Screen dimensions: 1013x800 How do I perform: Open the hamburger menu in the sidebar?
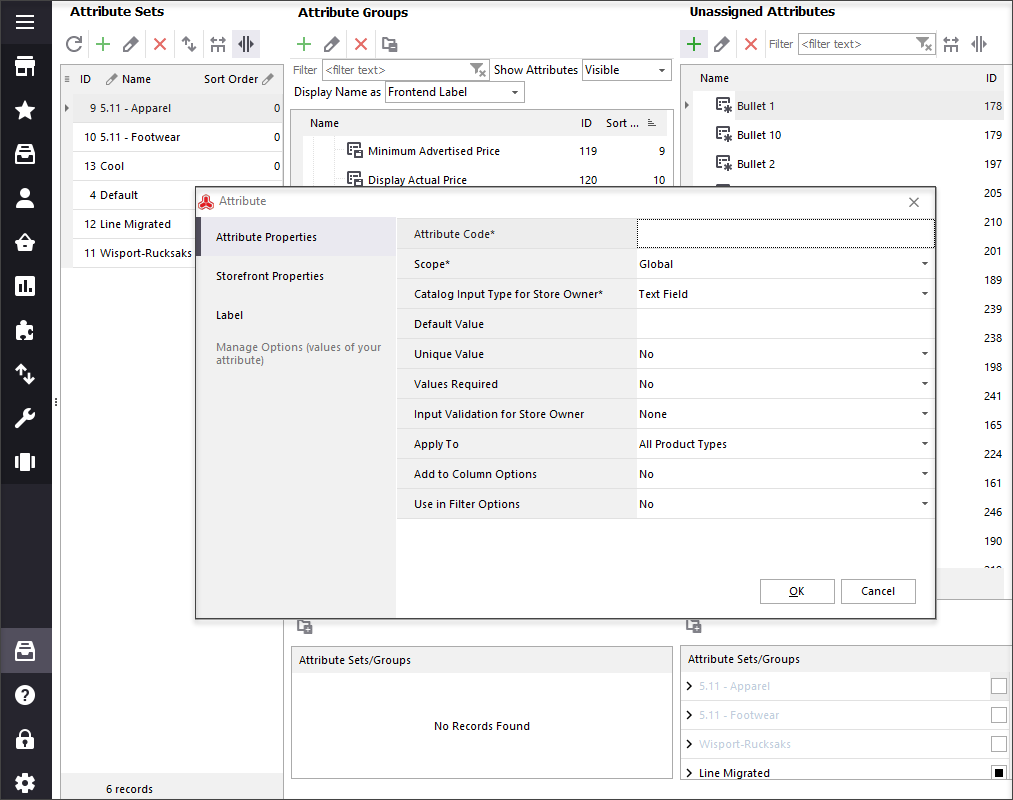tap(25, 23)
